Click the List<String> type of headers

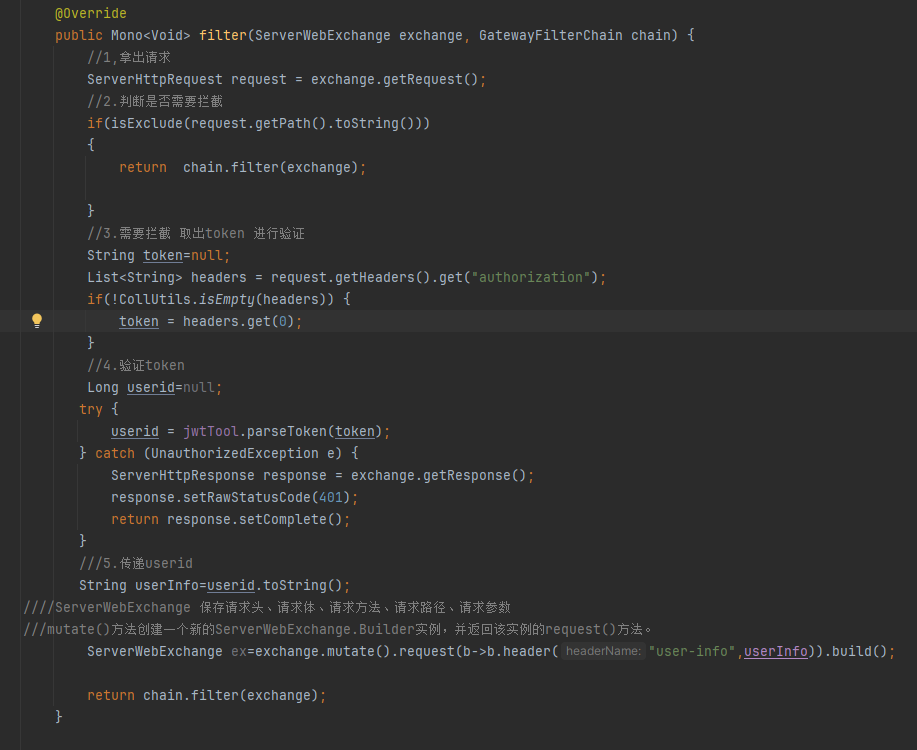(x=135, y=277)
